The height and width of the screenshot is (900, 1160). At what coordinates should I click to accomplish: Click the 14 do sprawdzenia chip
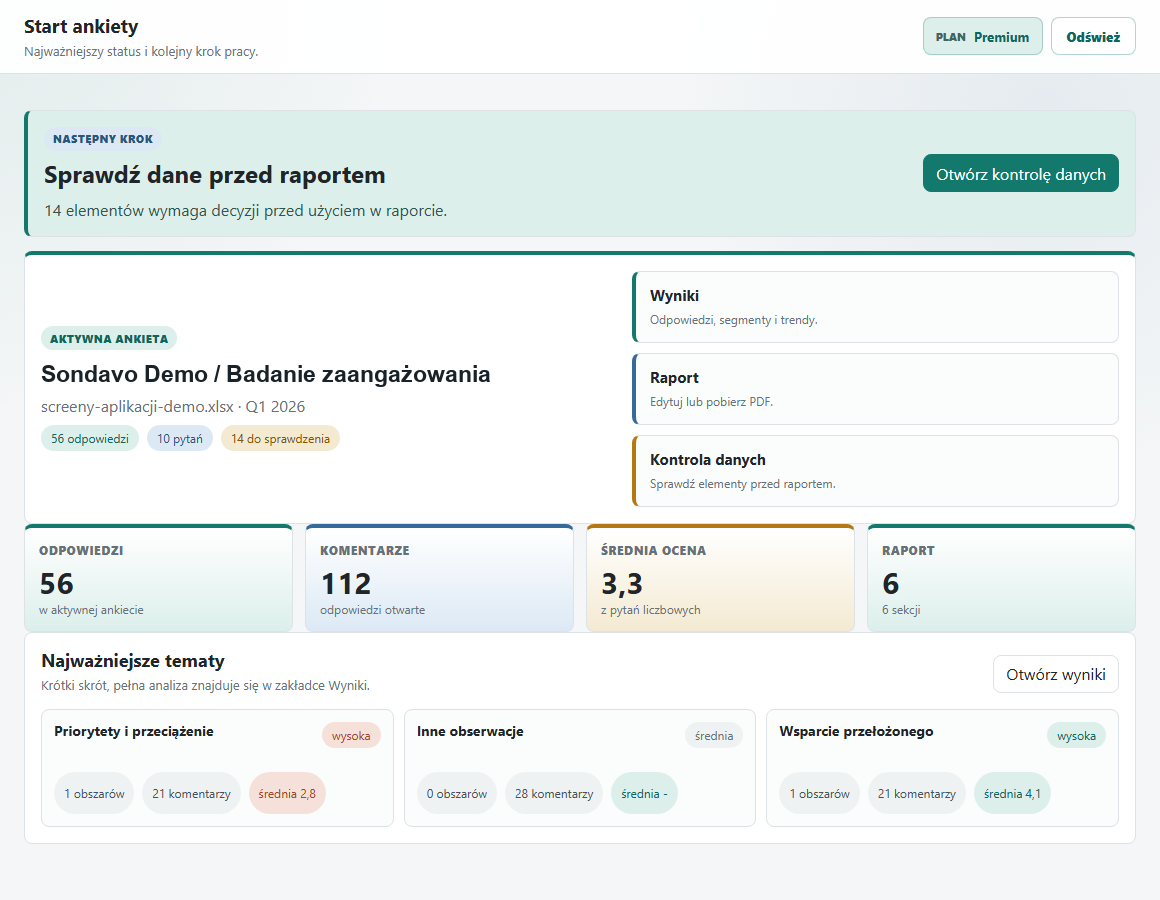pyautogui.click(x=280, y=439)
